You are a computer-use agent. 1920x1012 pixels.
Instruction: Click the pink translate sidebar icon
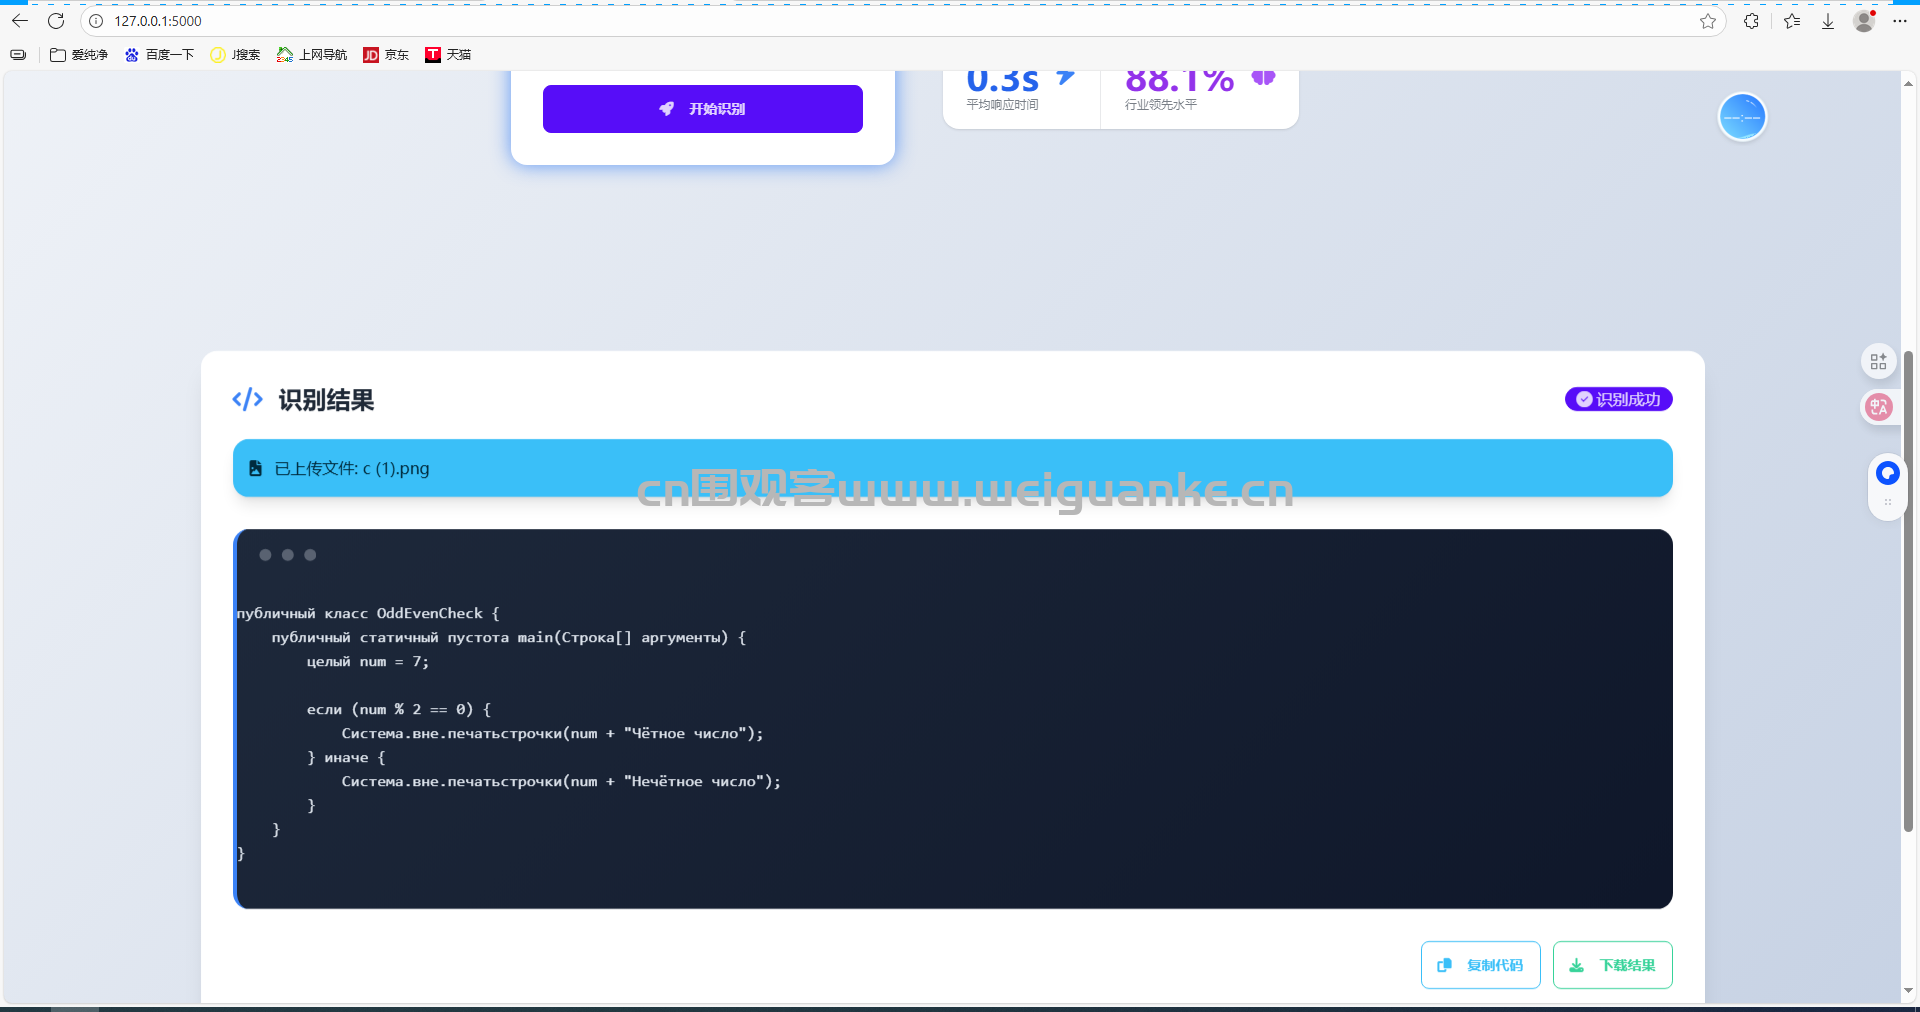point(1879,407)
